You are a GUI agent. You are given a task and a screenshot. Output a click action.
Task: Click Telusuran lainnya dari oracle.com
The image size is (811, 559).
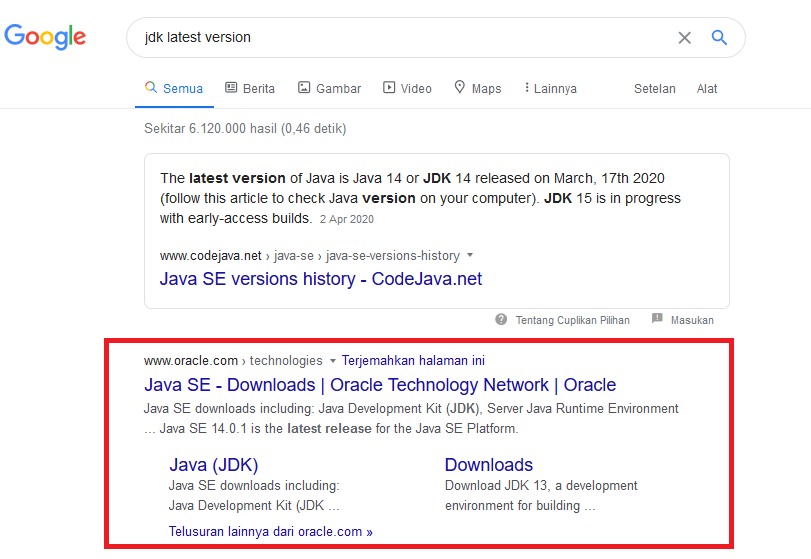tap(271, 532)
